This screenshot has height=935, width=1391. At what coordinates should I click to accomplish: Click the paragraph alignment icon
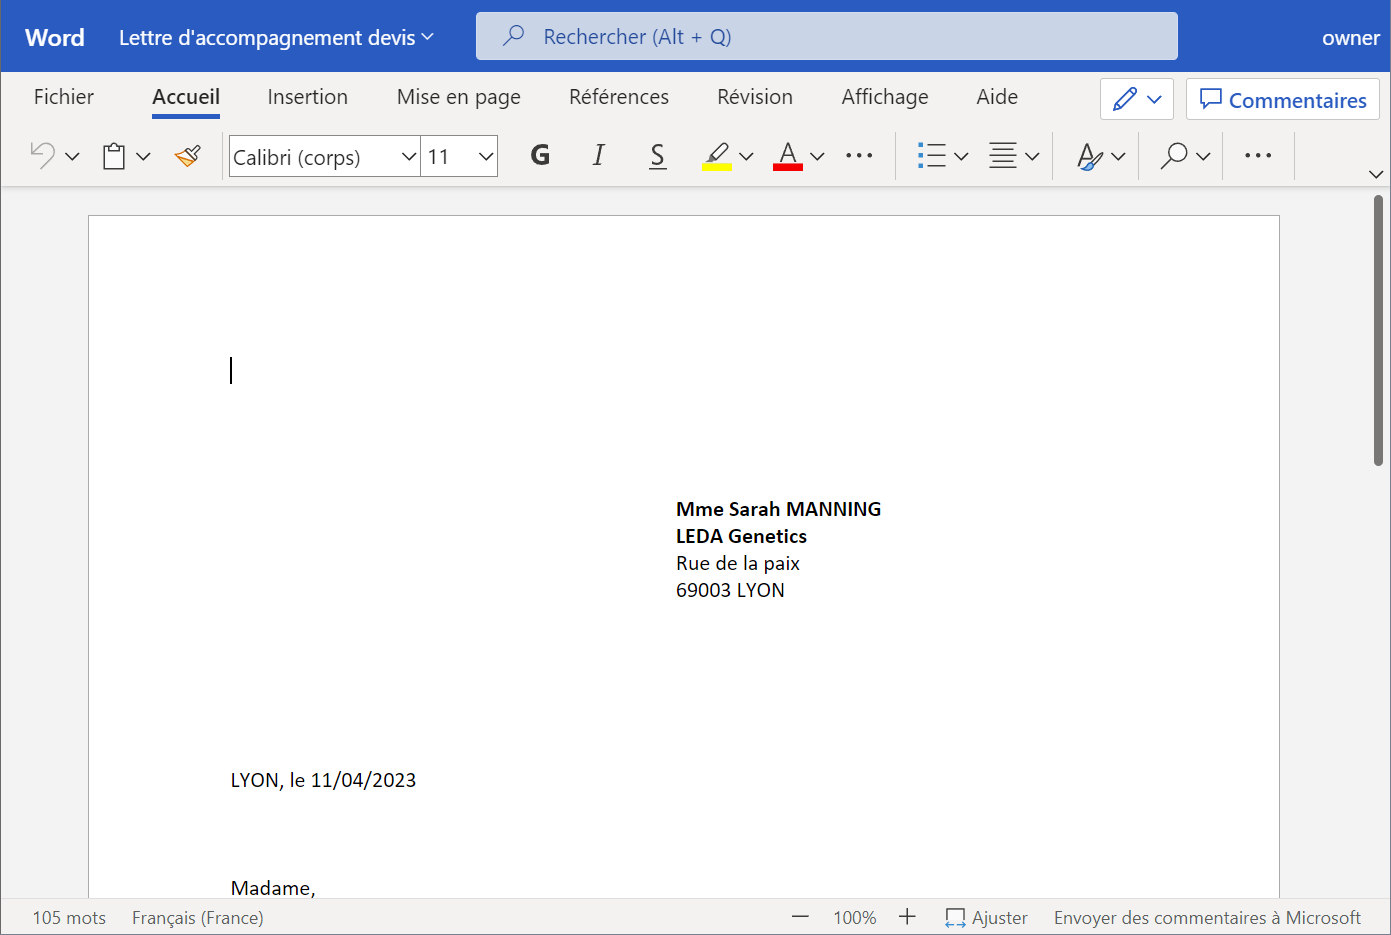click(1002, 156)
